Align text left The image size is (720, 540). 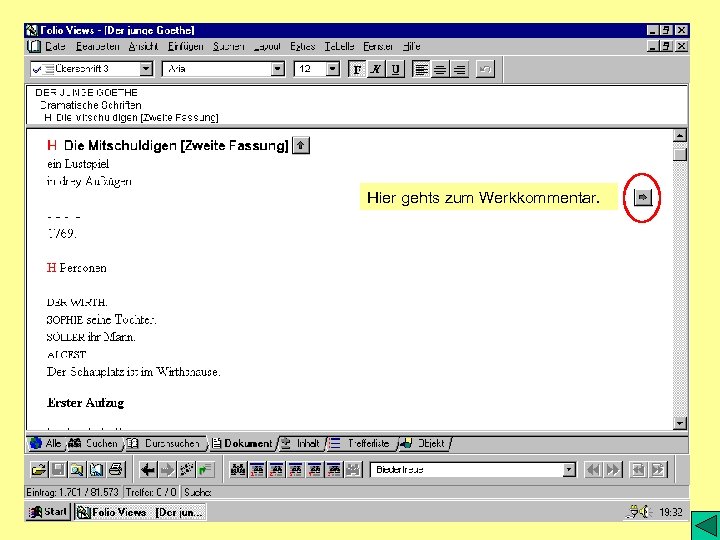(x=421, y=69)
